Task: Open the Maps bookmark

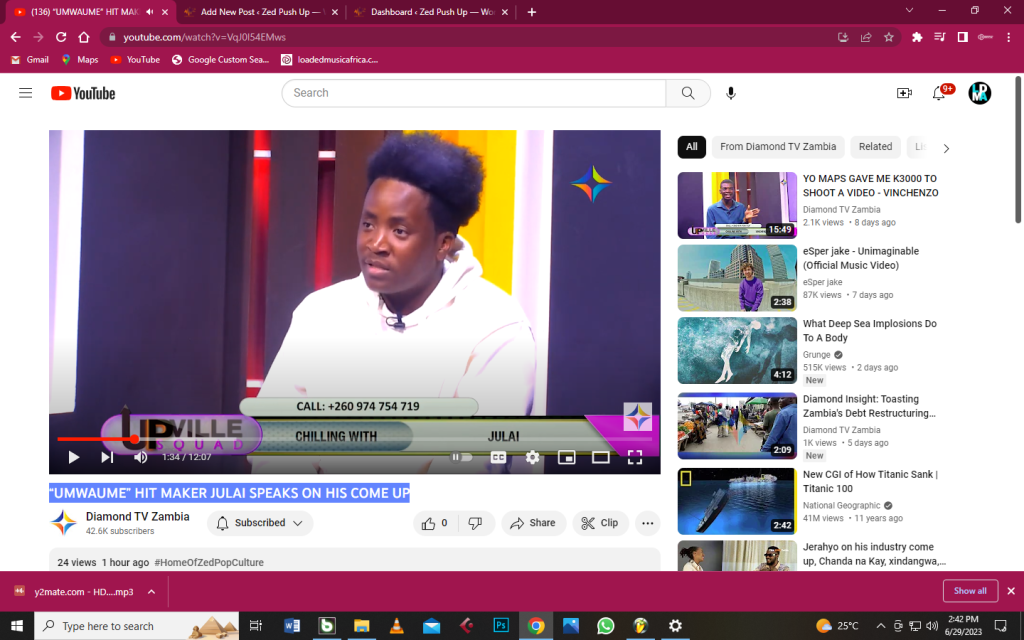Action: click(x=80, y=59)
